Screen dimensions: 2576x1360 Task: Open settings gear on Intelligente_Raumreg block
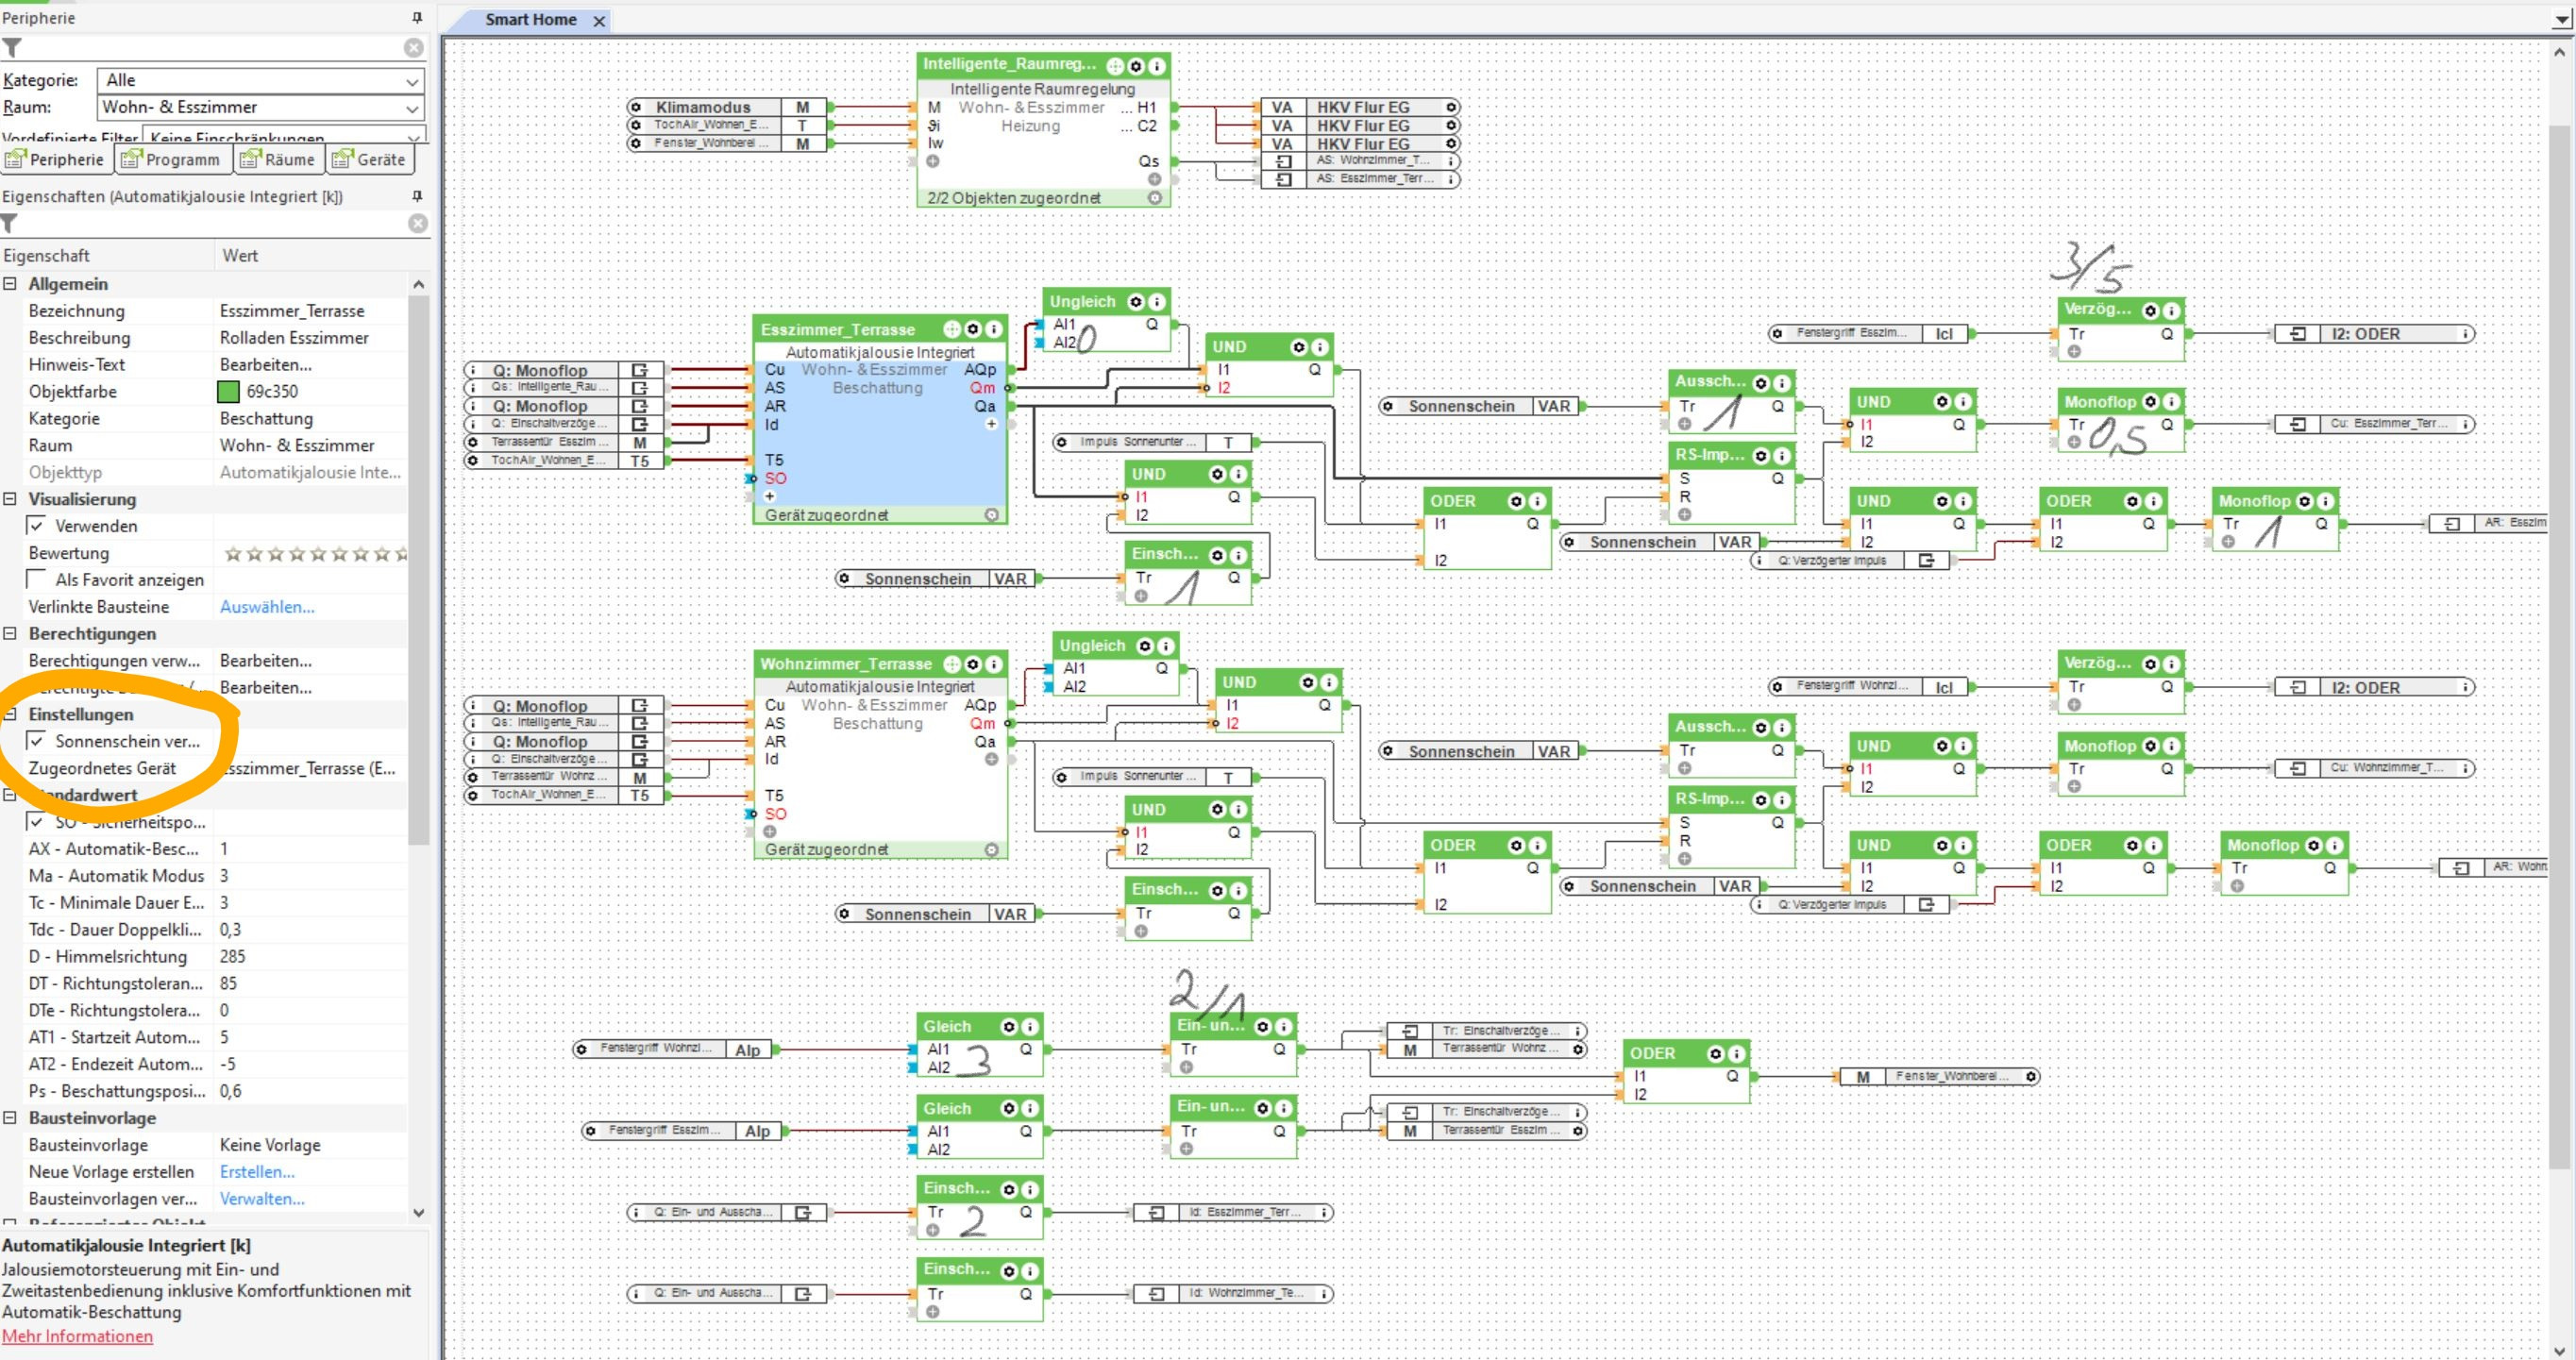click(1135, 66)
